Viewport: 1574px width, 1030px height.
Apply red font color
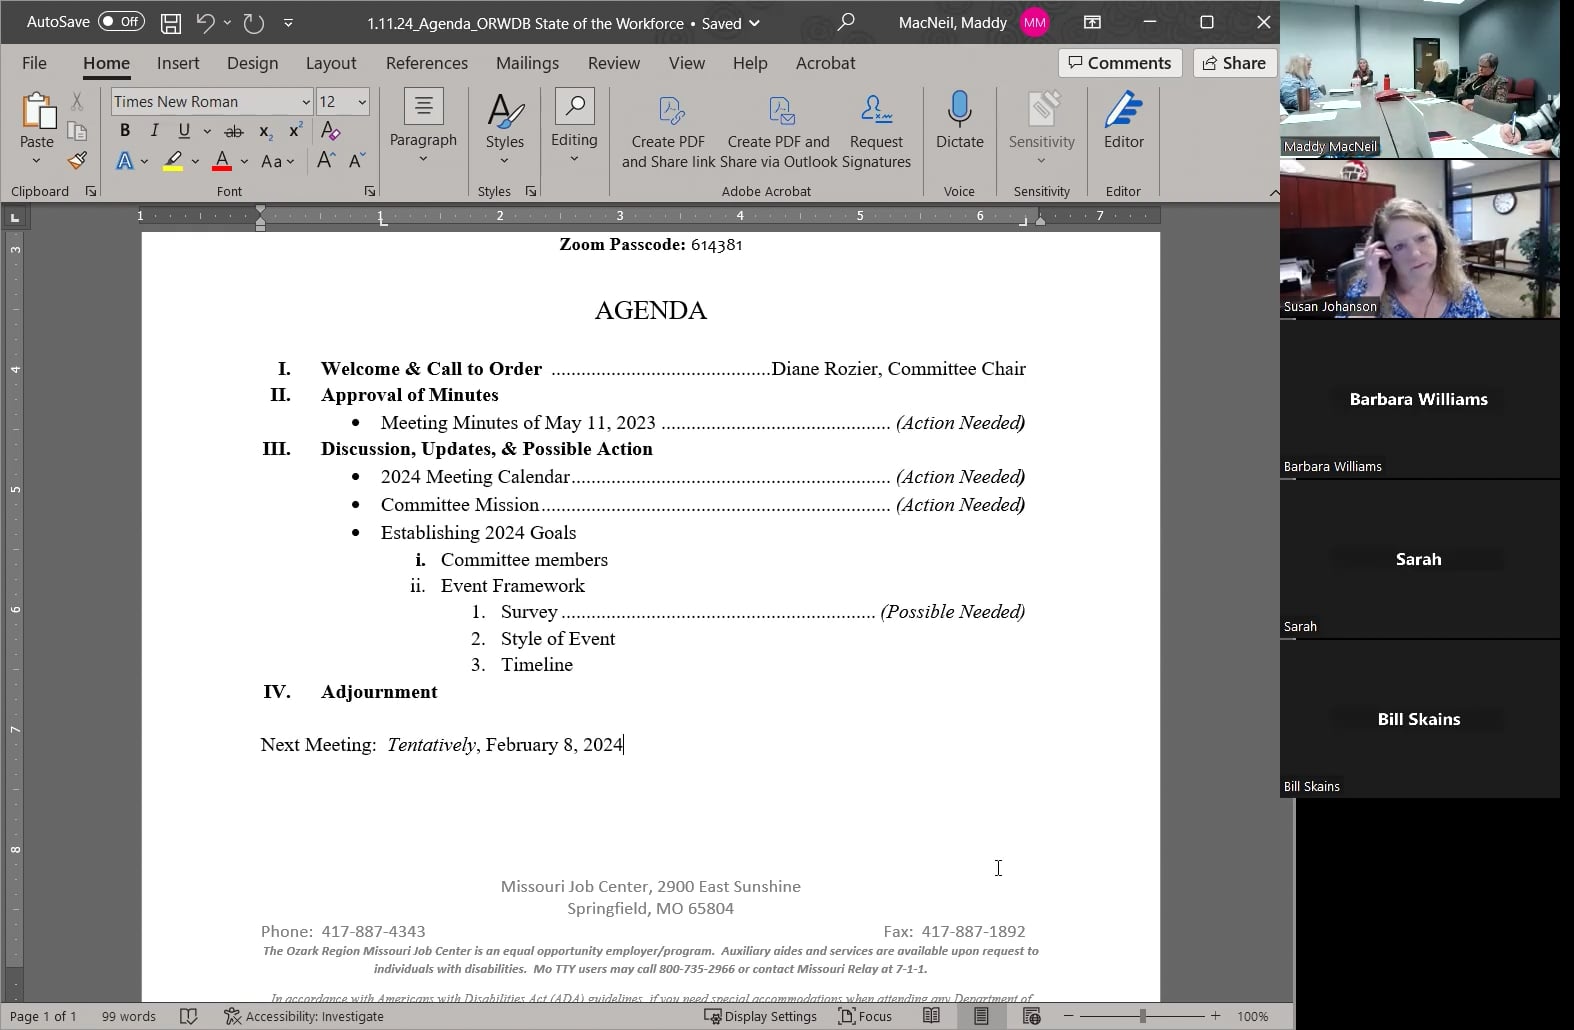222,160
